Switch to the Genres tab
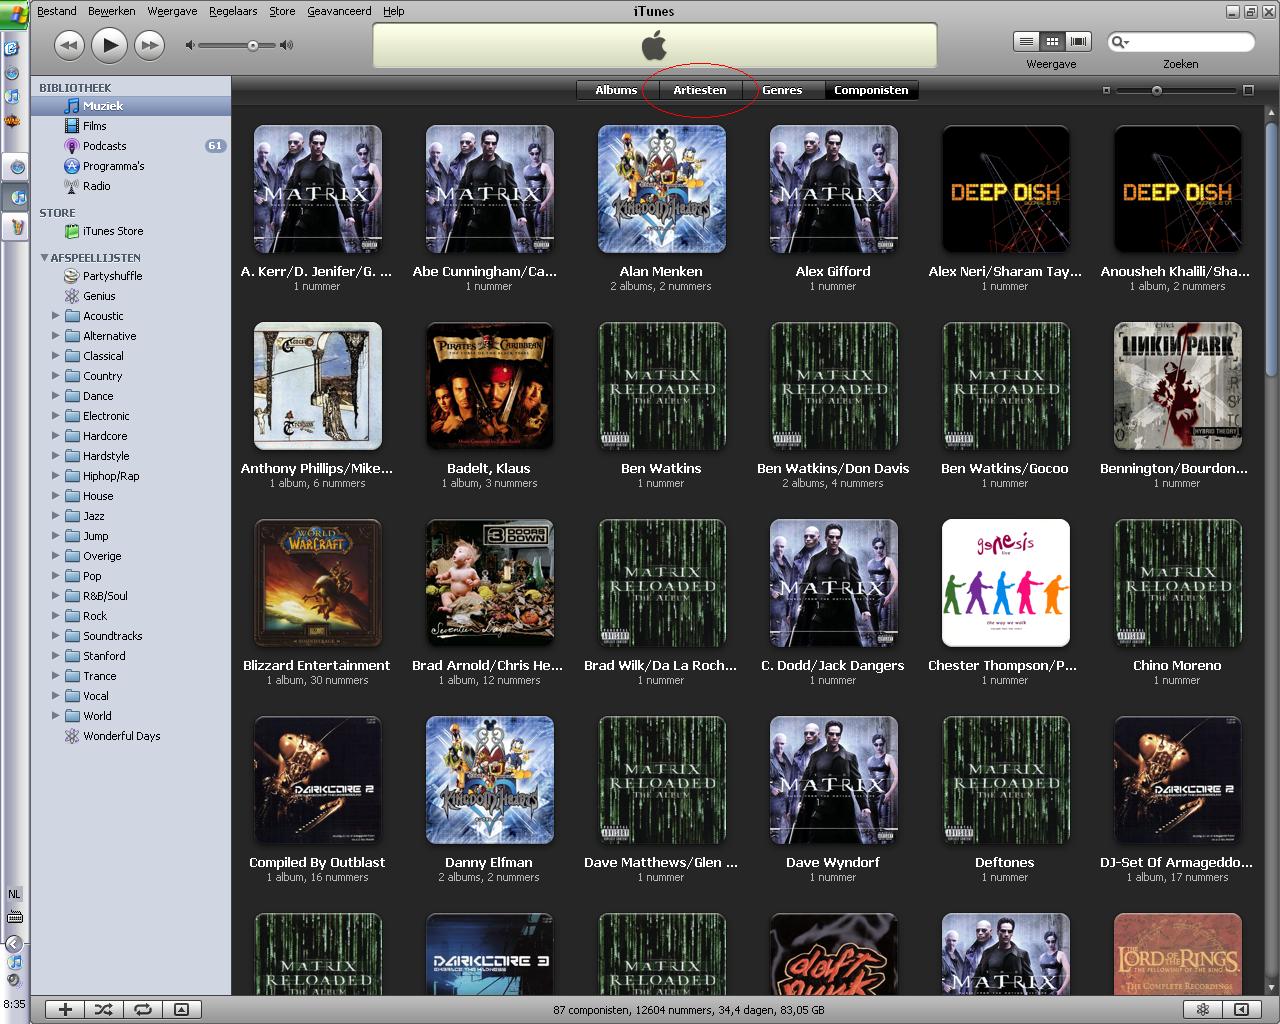This screenshot has width=1280, height=1024. (782, 90)
